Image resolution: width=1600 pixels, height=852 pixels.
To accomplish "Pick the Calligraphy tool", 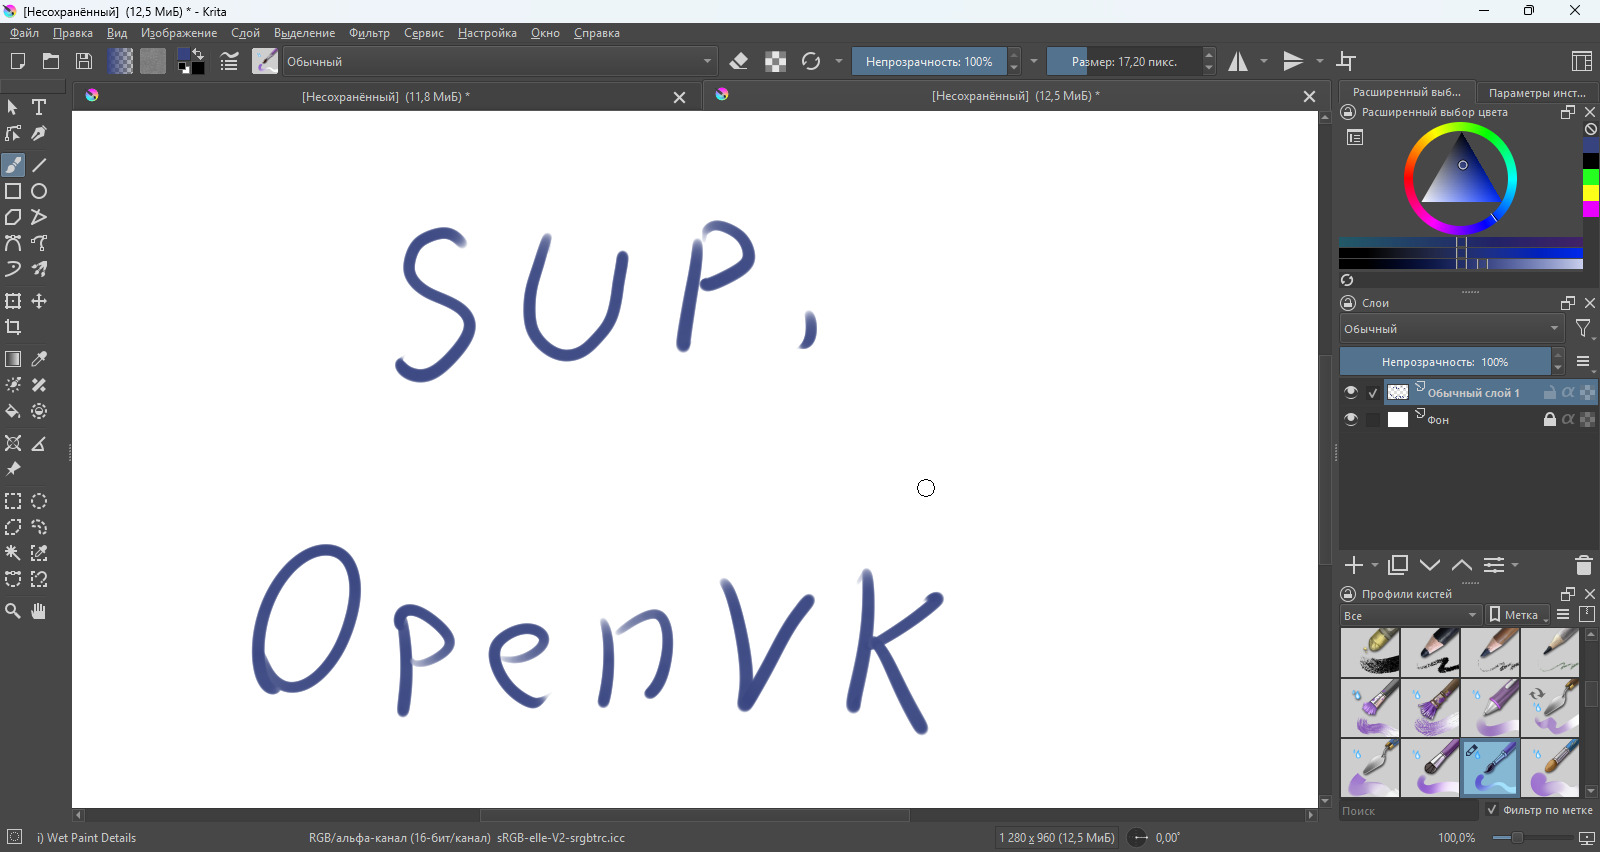I will 39,133.
